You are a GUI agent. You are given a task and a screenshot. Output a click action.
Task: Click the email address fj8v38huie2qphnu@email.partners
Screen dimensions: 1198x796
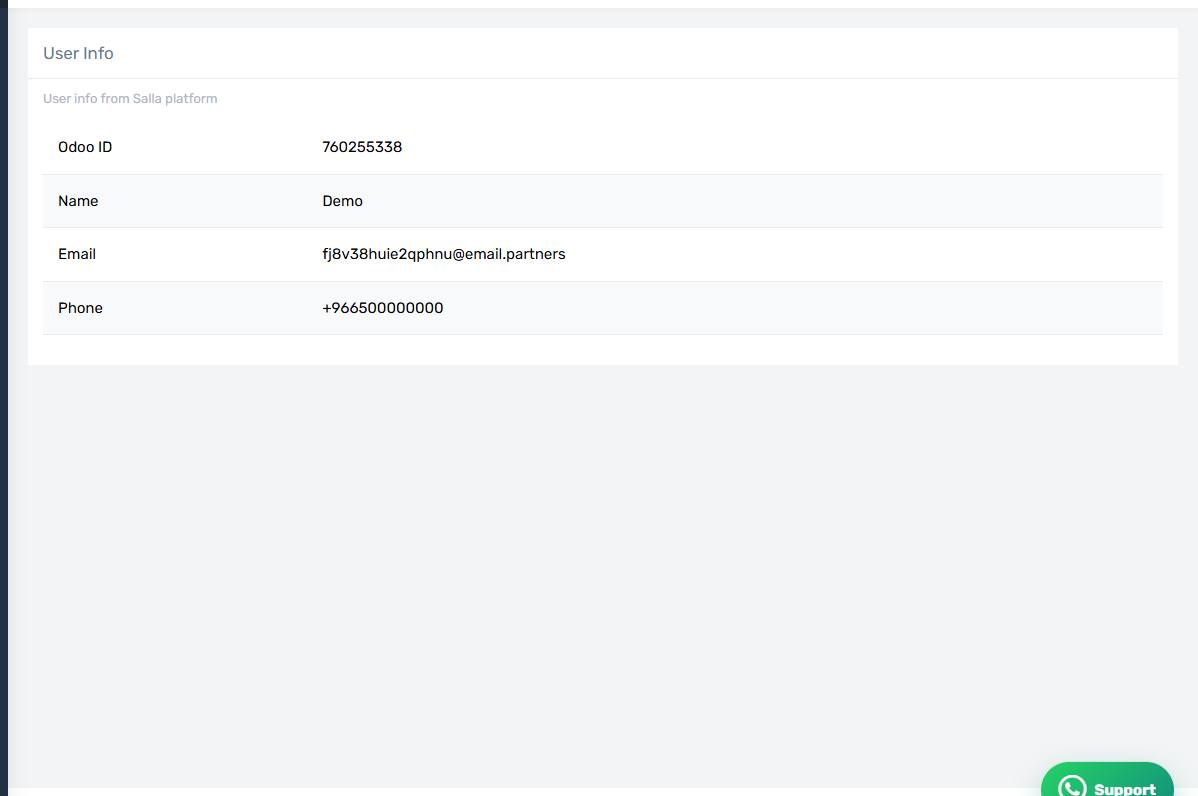(x=444, y=254)
